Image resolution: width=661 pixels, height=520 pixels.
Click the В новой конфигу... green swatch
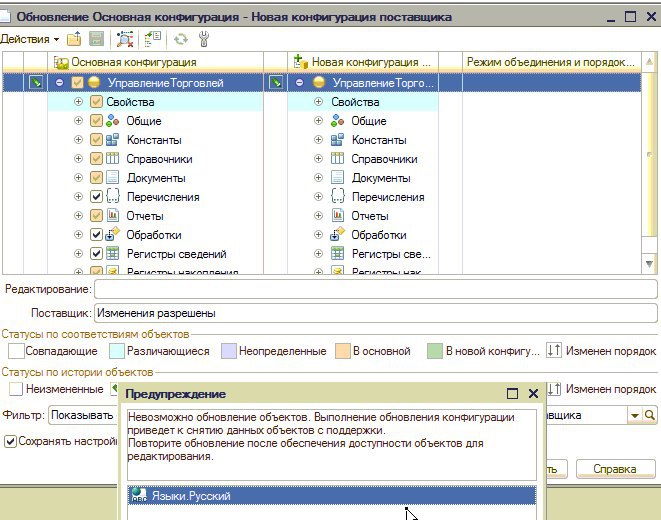click(x=435, y=351)
